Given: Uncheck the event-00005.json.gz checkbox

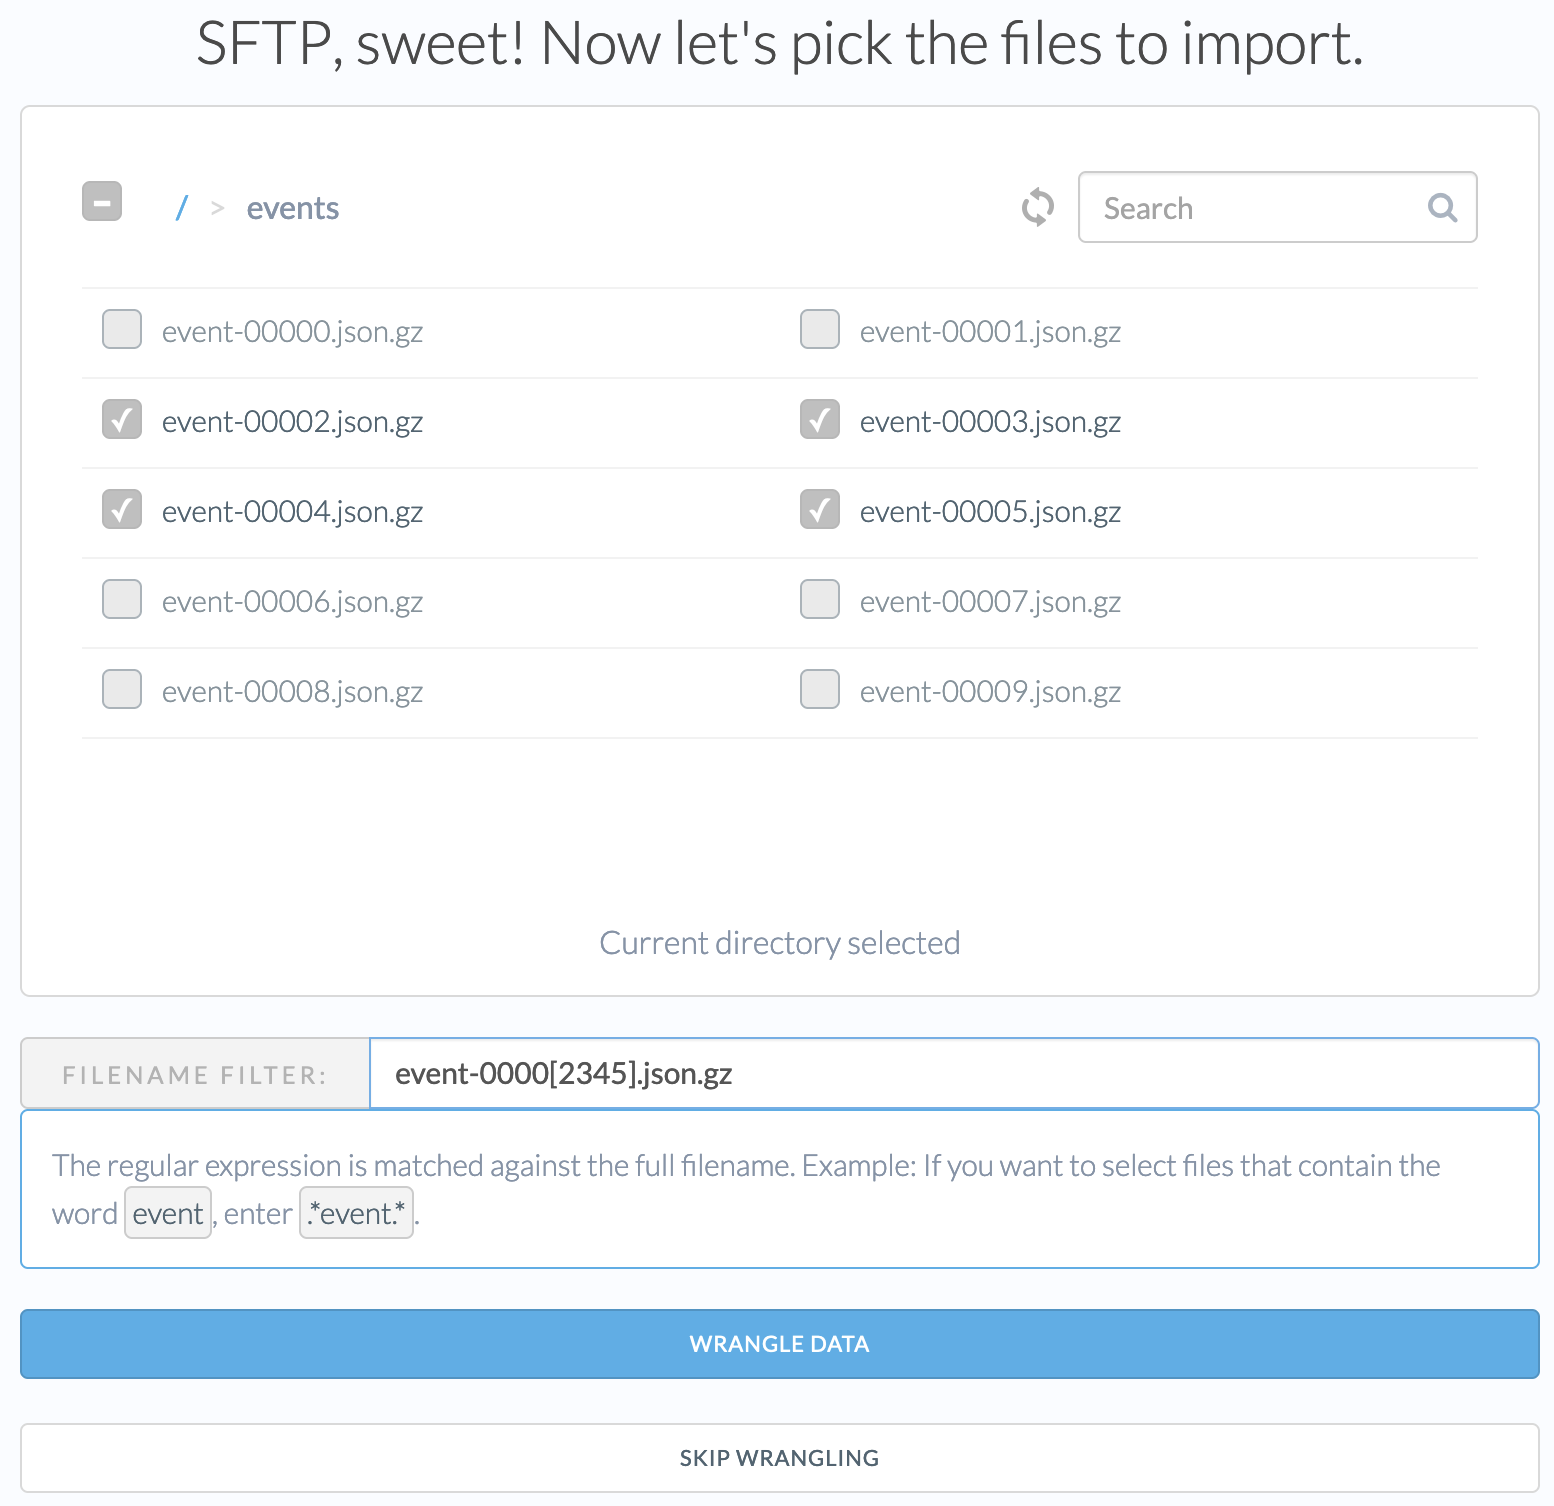Looking at the screenshot, I should click(820, 510).
